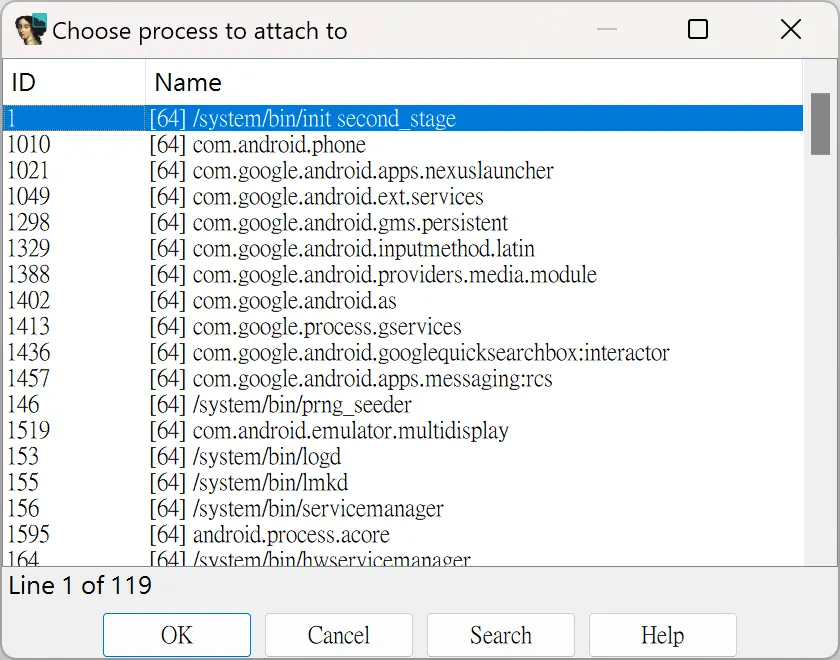Image resolution: width=840 pixels, height=660 pixels.
Task: Select process /system/bin/init second_stage
Action: pyautogui.click(x=403, y=118)
